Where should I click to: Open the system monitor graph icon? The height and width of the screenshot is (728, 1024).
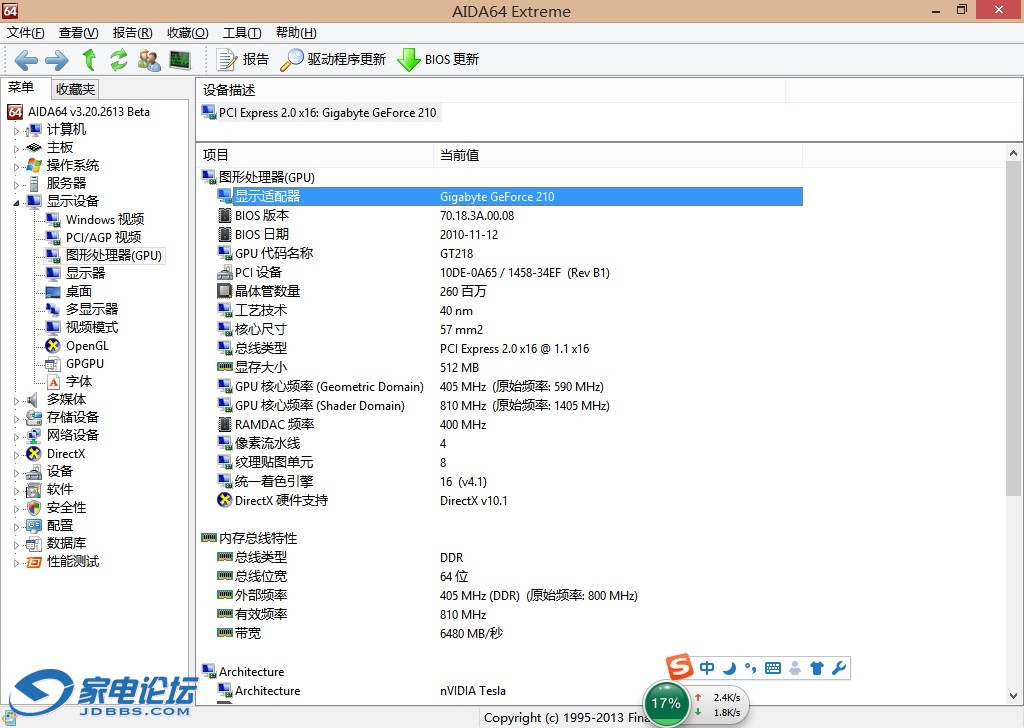(x=180, y=60)
